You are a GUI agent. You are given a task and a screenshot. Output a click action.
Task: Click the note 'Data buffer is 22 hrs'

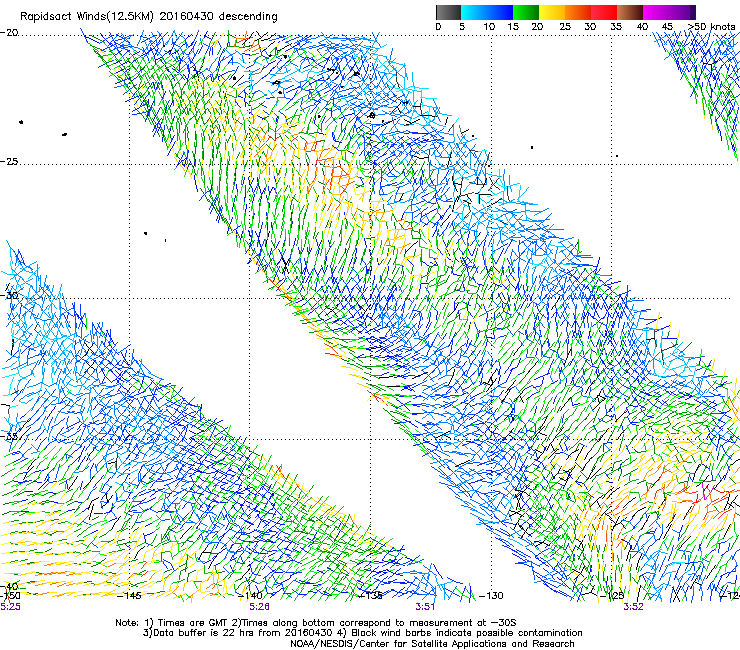point(202,633)
